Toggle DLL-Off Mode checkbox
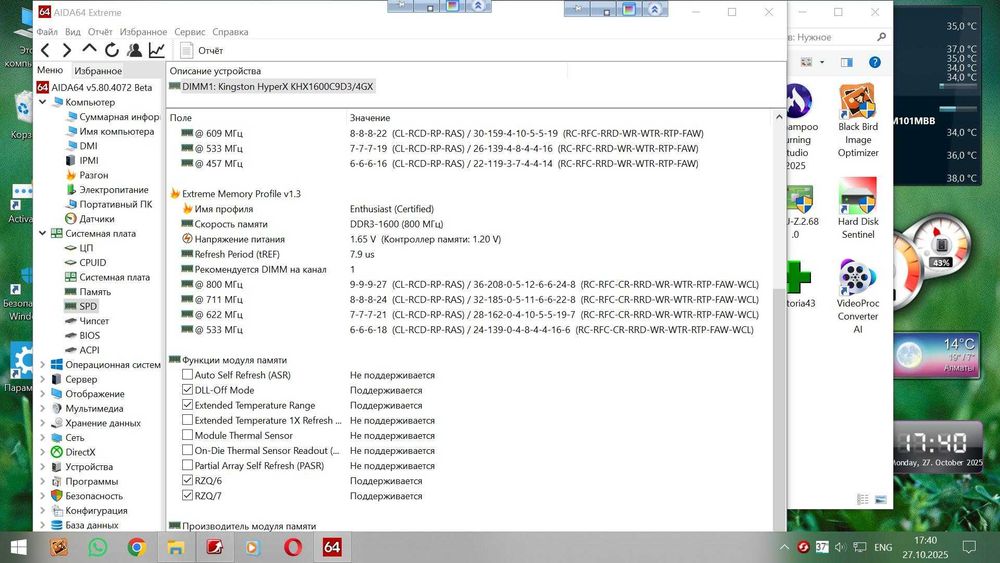 (188, 390)
